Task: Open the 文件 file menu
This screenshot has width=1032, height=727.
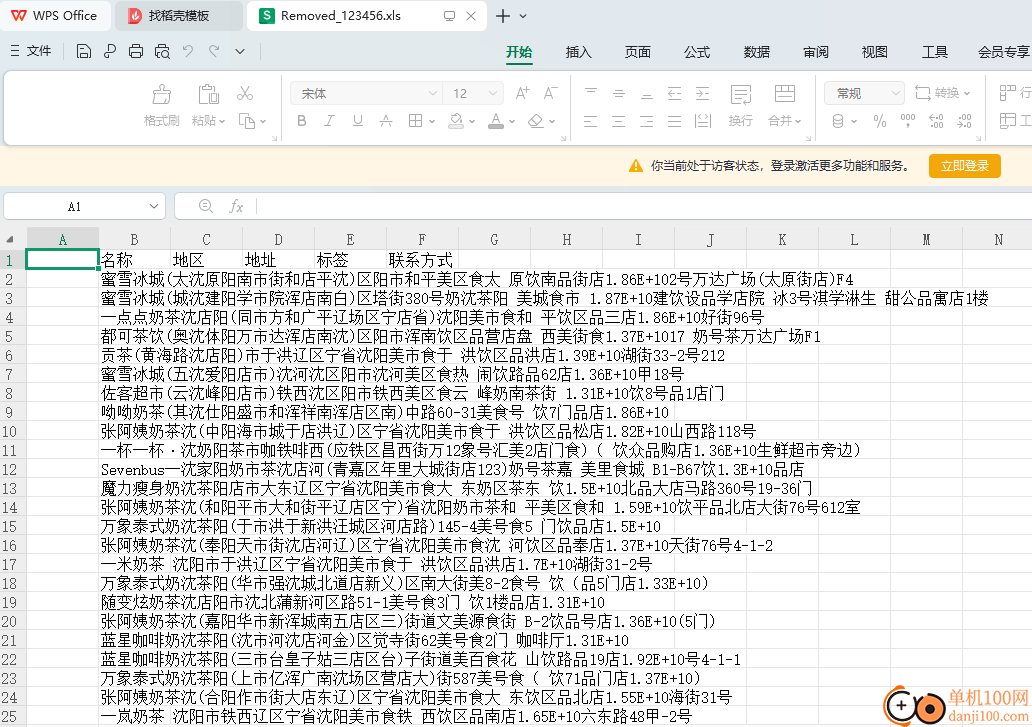Action: click(31, 51)
